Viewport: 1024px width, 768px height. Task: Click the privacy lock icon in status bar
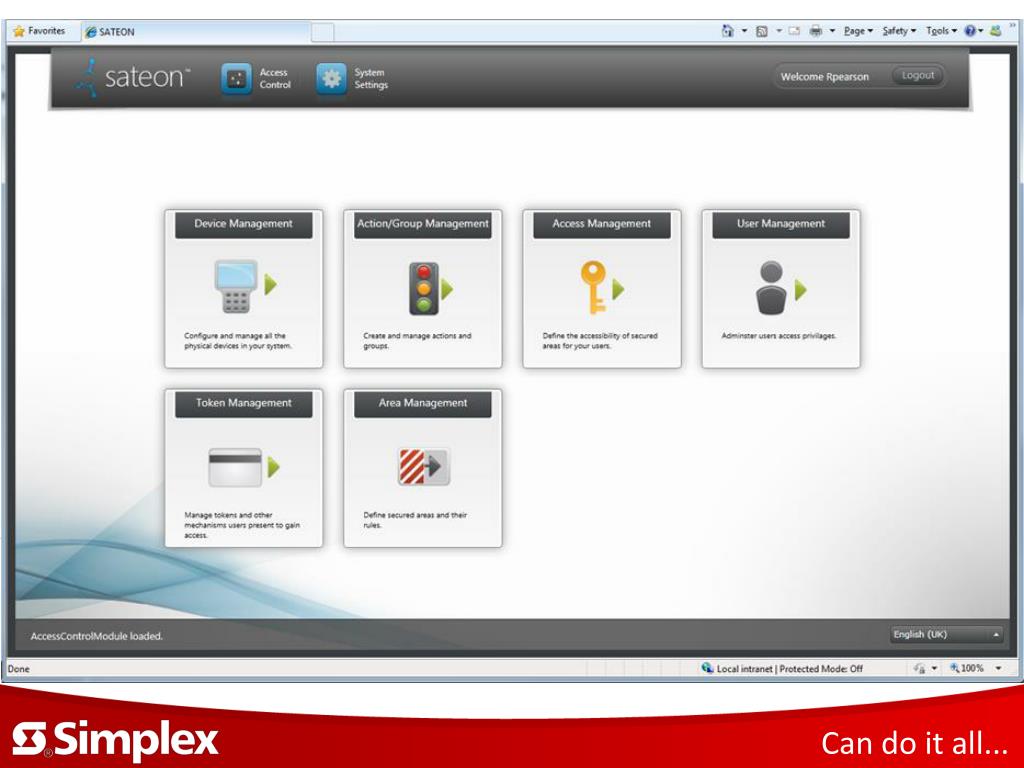[x=919, y=668]
